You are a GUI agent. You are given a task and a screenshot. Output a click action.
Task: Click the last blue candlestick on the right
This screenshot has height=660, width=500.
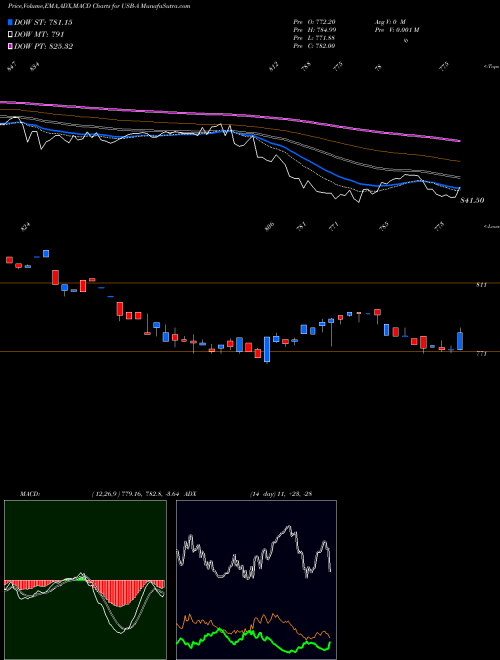460,341
